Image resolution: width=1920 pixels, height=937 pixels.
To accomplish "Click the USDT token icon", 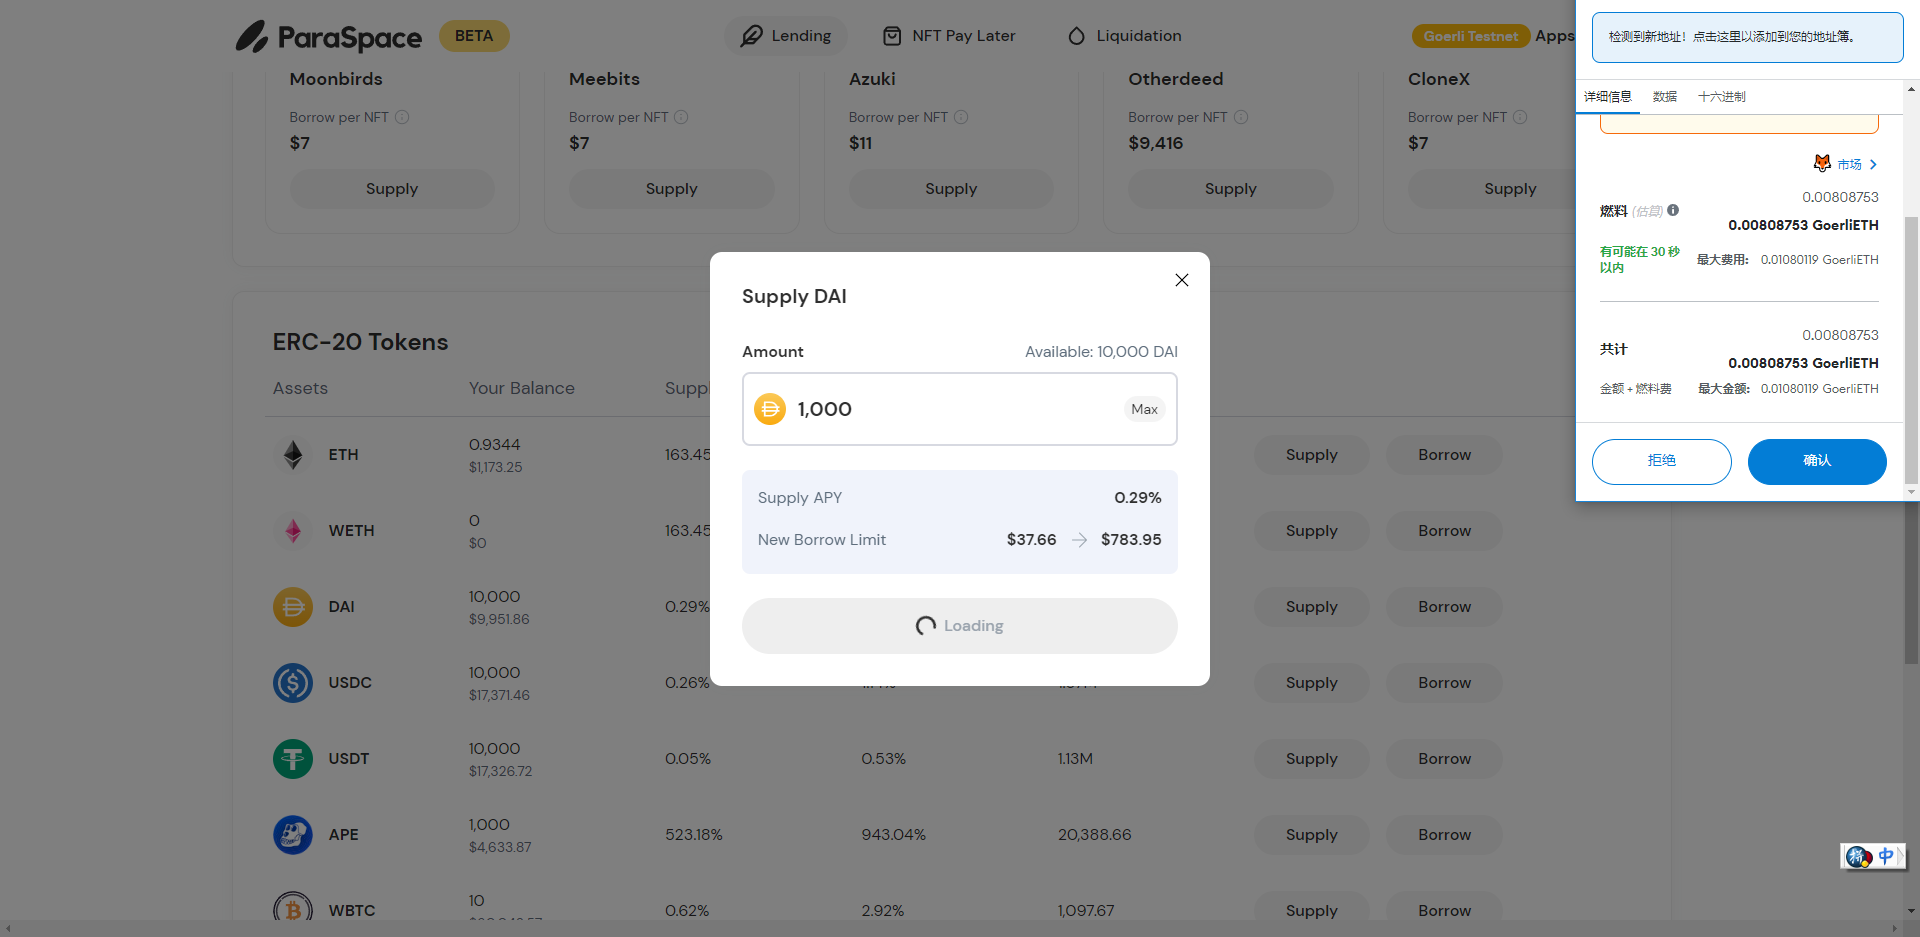I will (x=293, y=759).
